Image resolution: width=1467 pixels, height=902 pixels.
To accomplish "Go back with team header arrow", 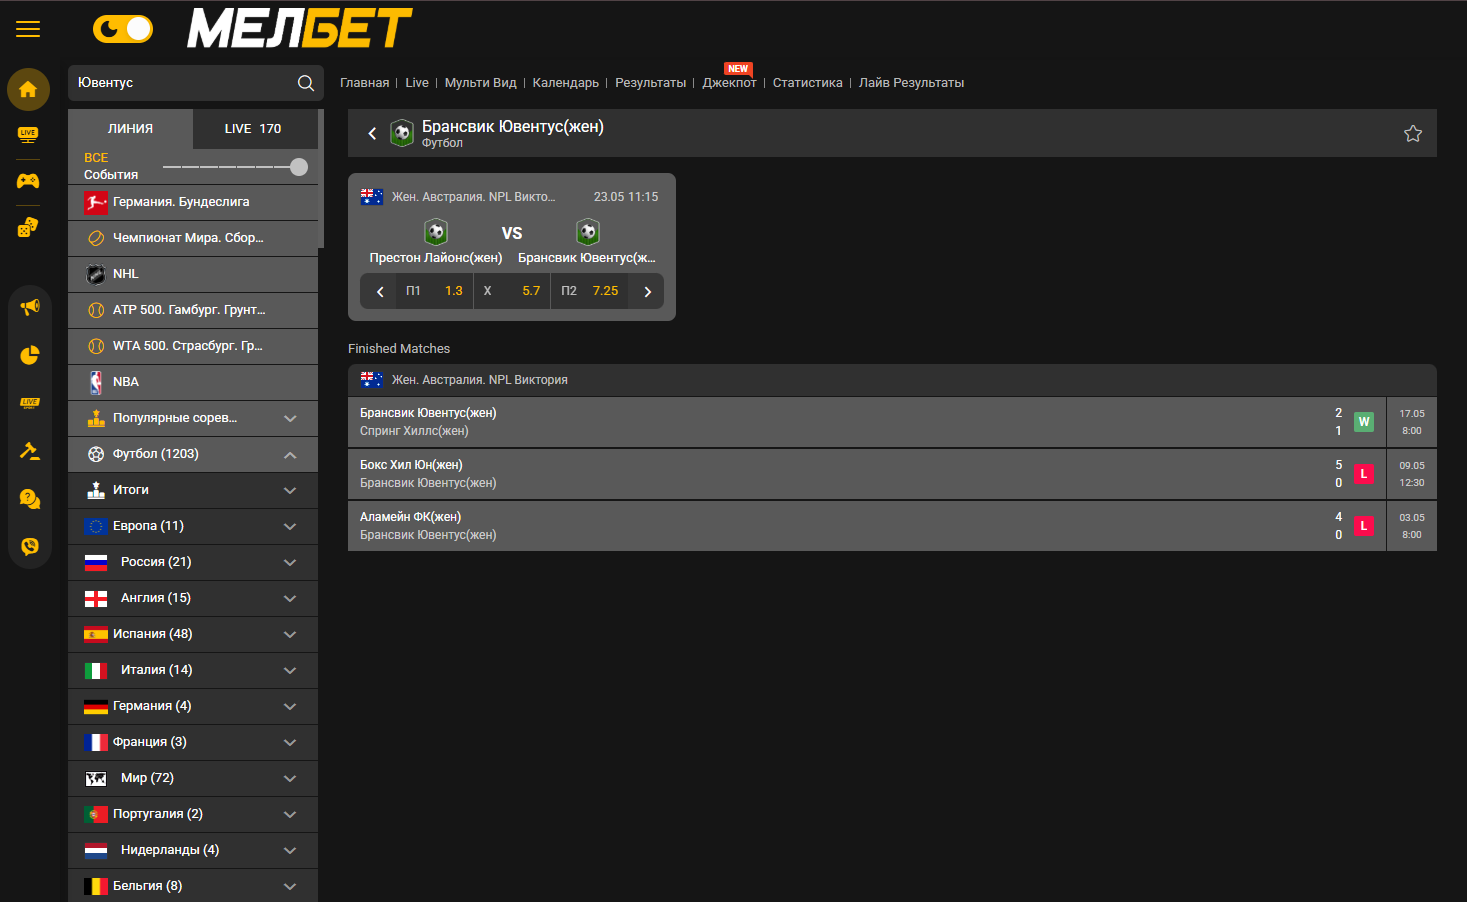I will click(372, 133).
